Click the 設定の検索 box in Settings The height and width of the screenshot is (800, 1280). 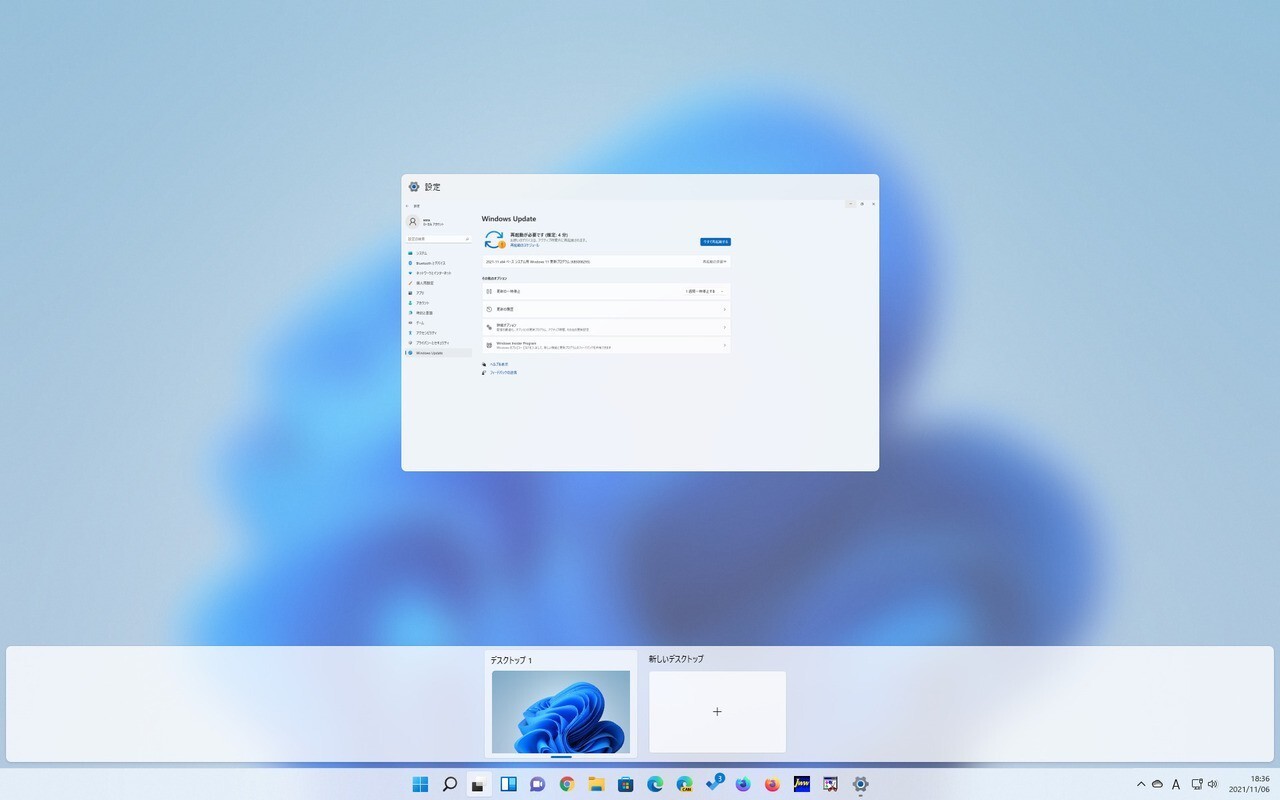pos(438,239)
